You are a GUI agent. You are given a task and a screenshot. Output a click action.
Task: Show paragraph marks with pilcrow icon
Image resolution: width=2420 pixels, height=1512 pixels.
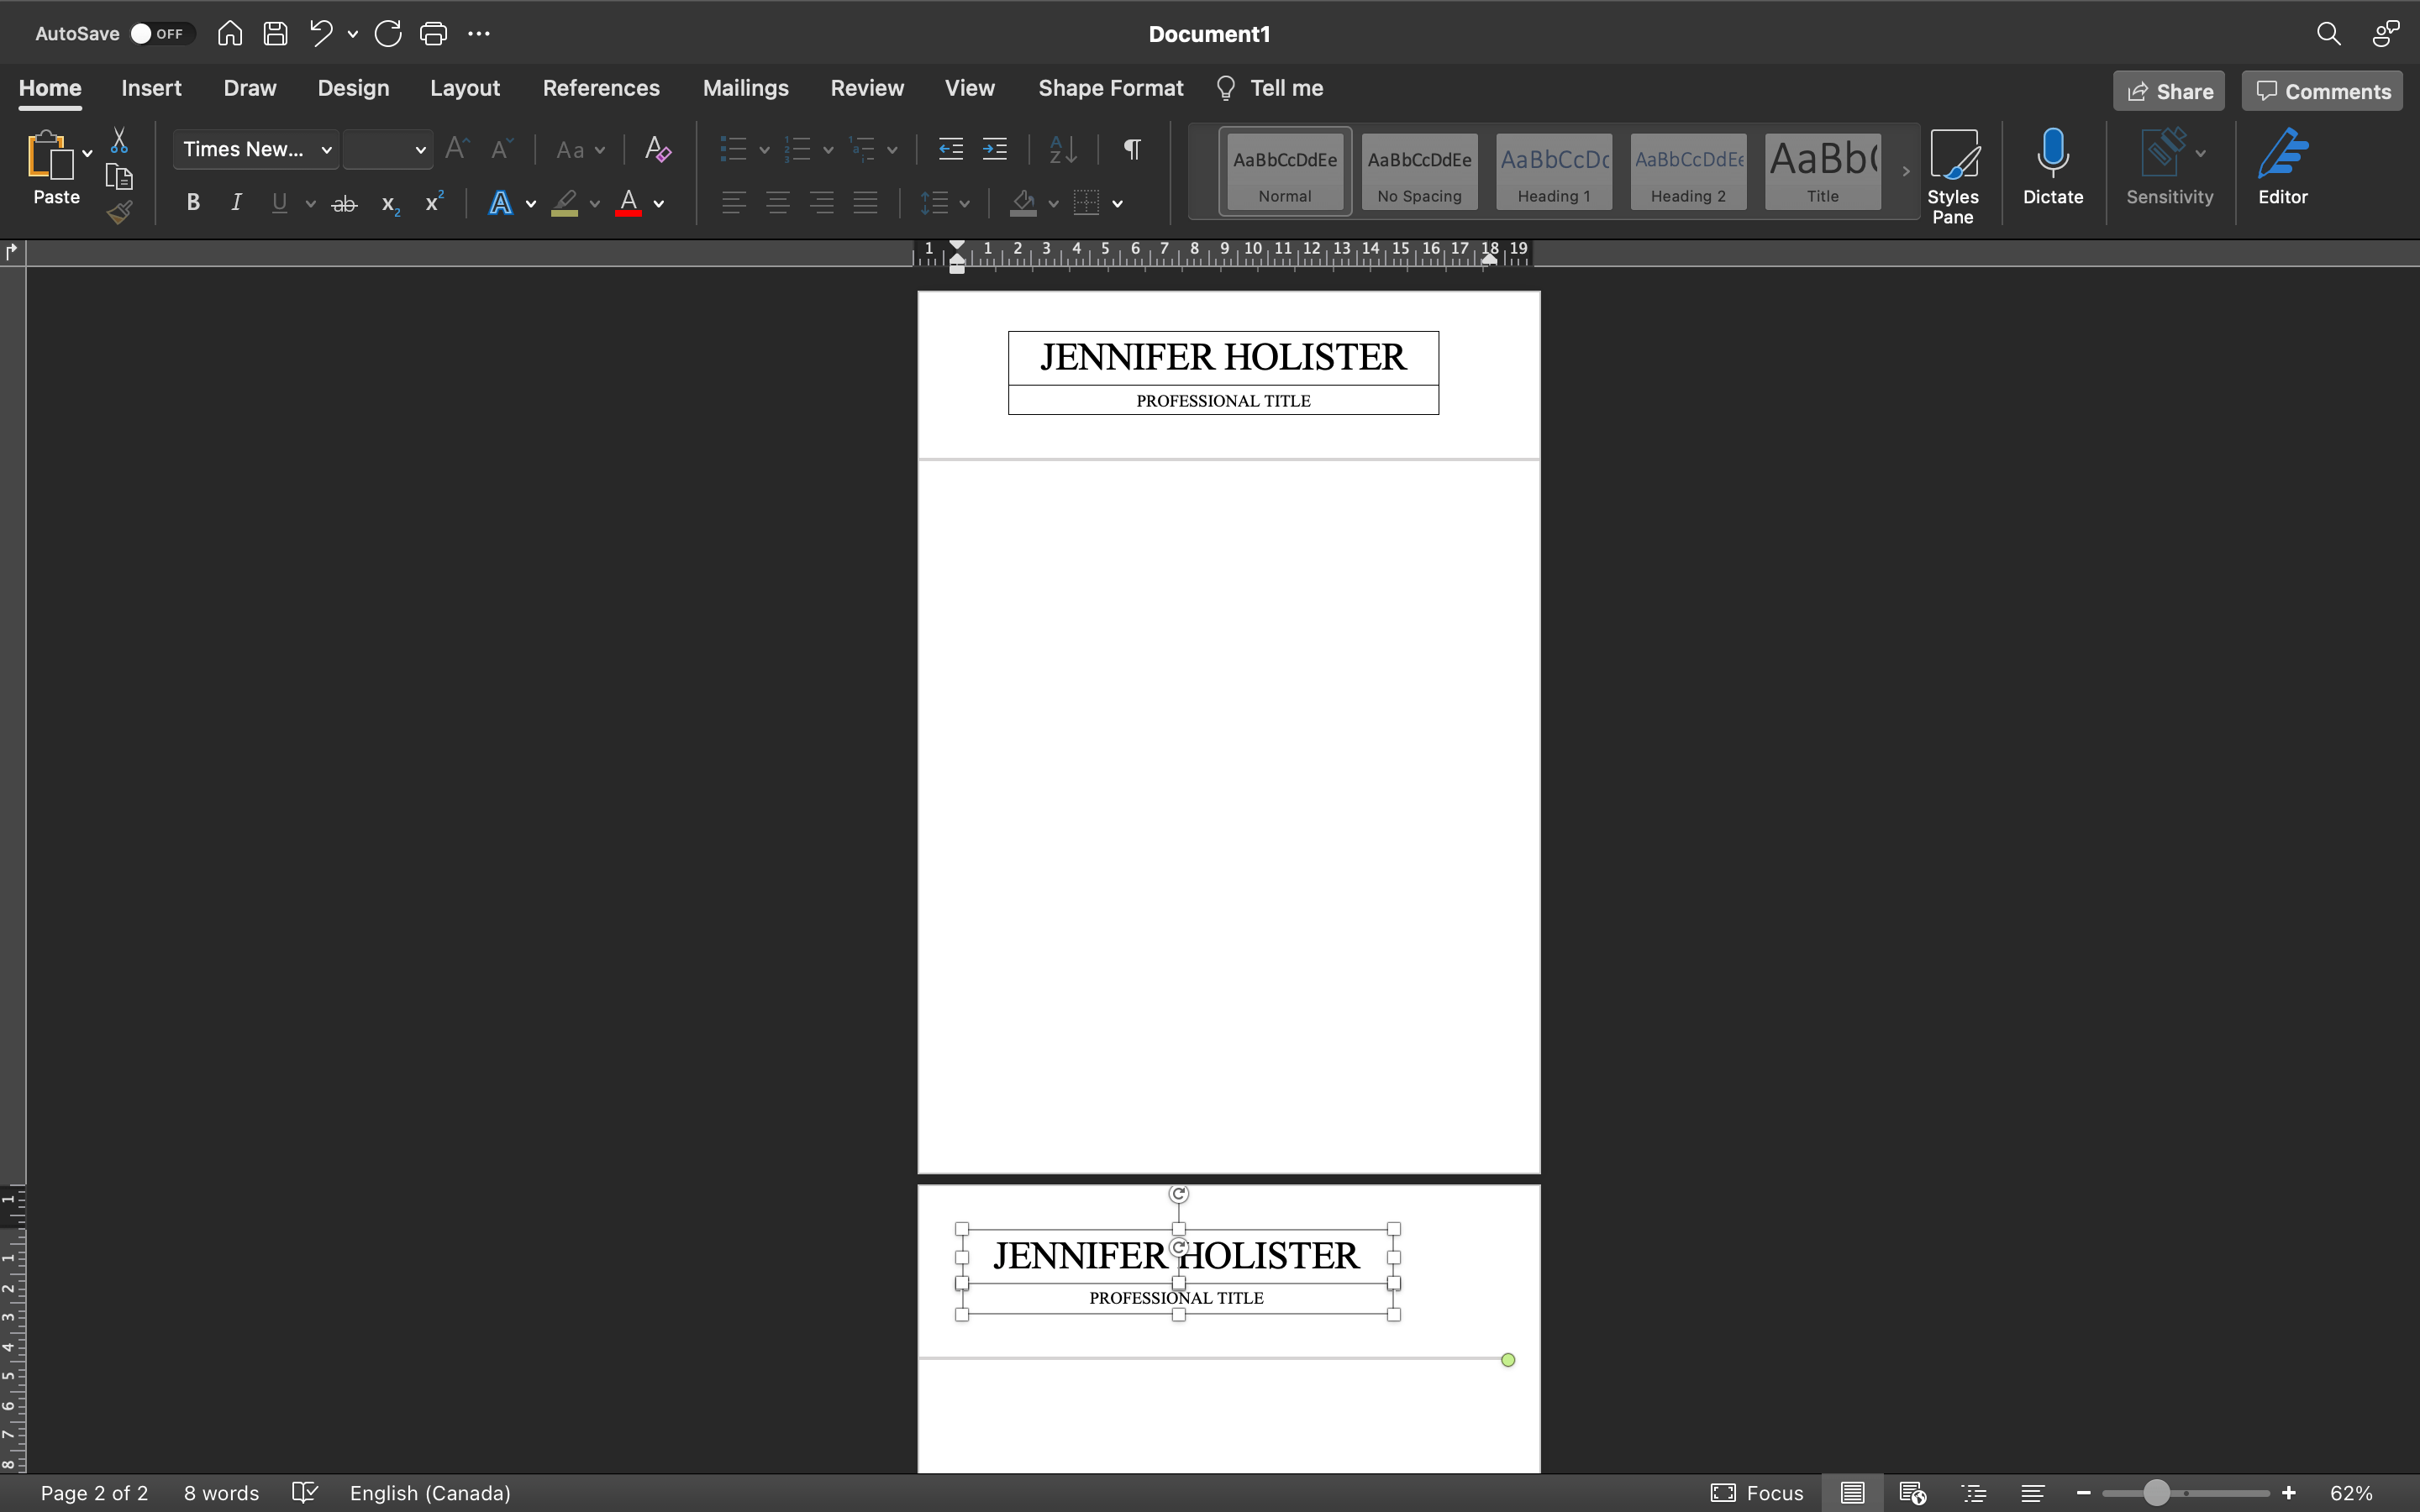click(x=1132, y=150)
